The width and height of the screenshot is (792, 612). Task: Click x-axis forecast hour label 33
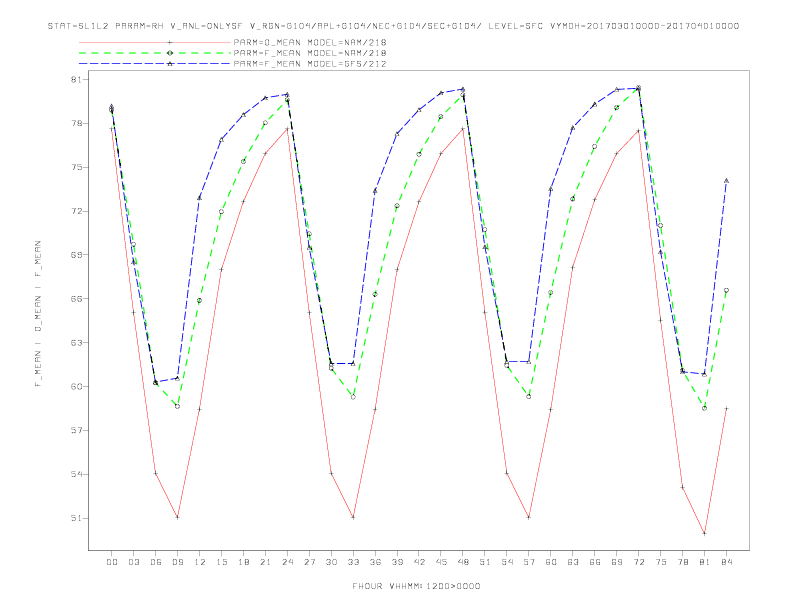353,562
